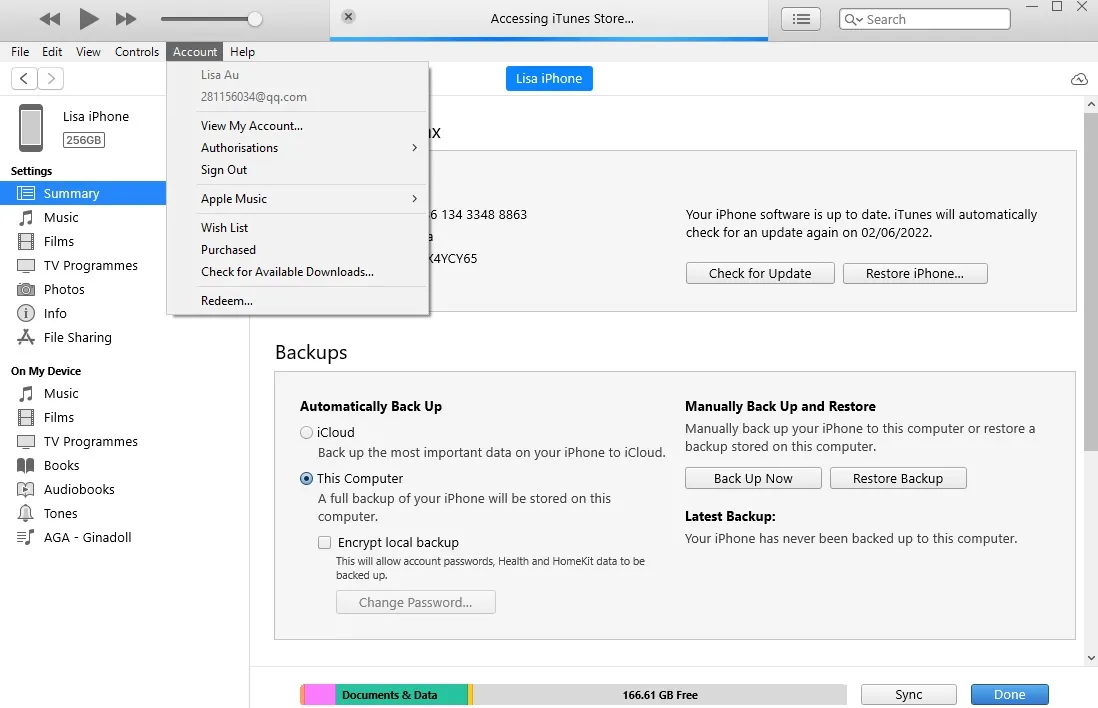Click the Change Password button
This screenshot has height=708, width=1098.
tap(416, 602)
